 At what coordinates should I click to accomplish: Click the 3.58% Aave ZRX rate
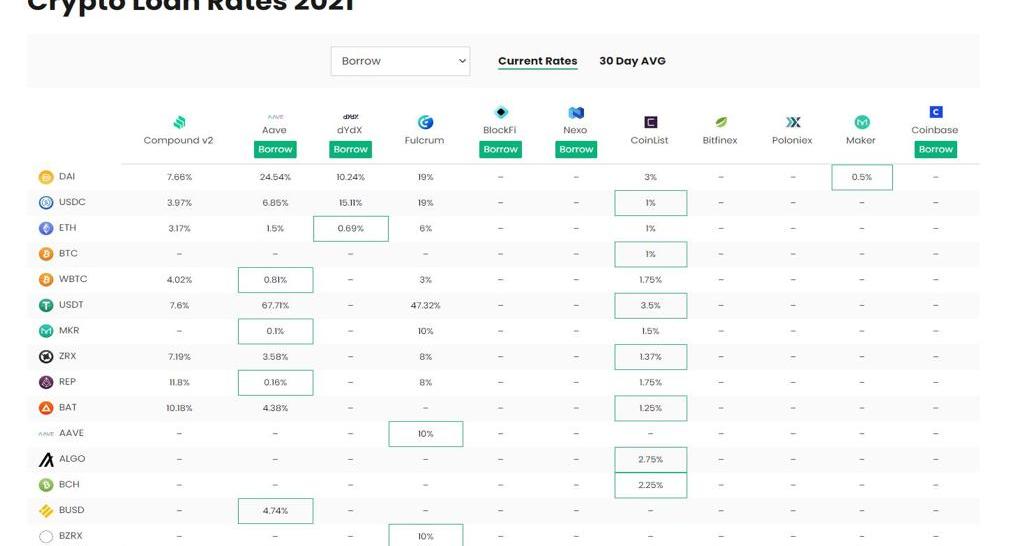point(275,357)
